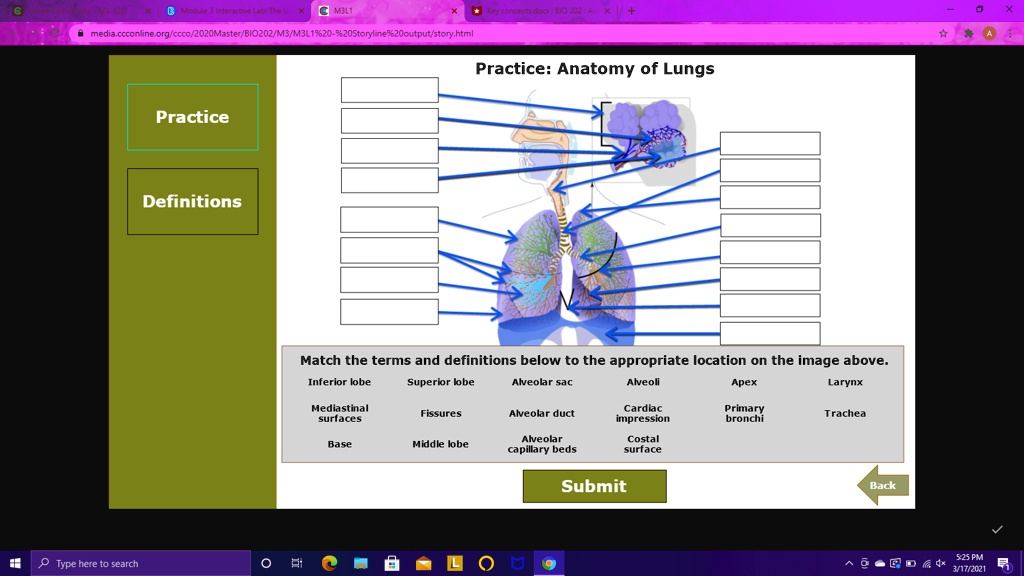This screenshot has height=576, width=1024.
Task: Click the Submit button
Action: 594,486
